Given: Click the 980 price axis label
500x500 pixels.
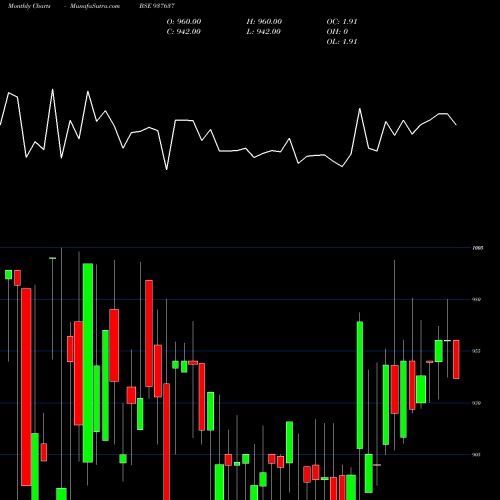Looking at the screenshot, I should pyautogui.click(x=477, y=300).
